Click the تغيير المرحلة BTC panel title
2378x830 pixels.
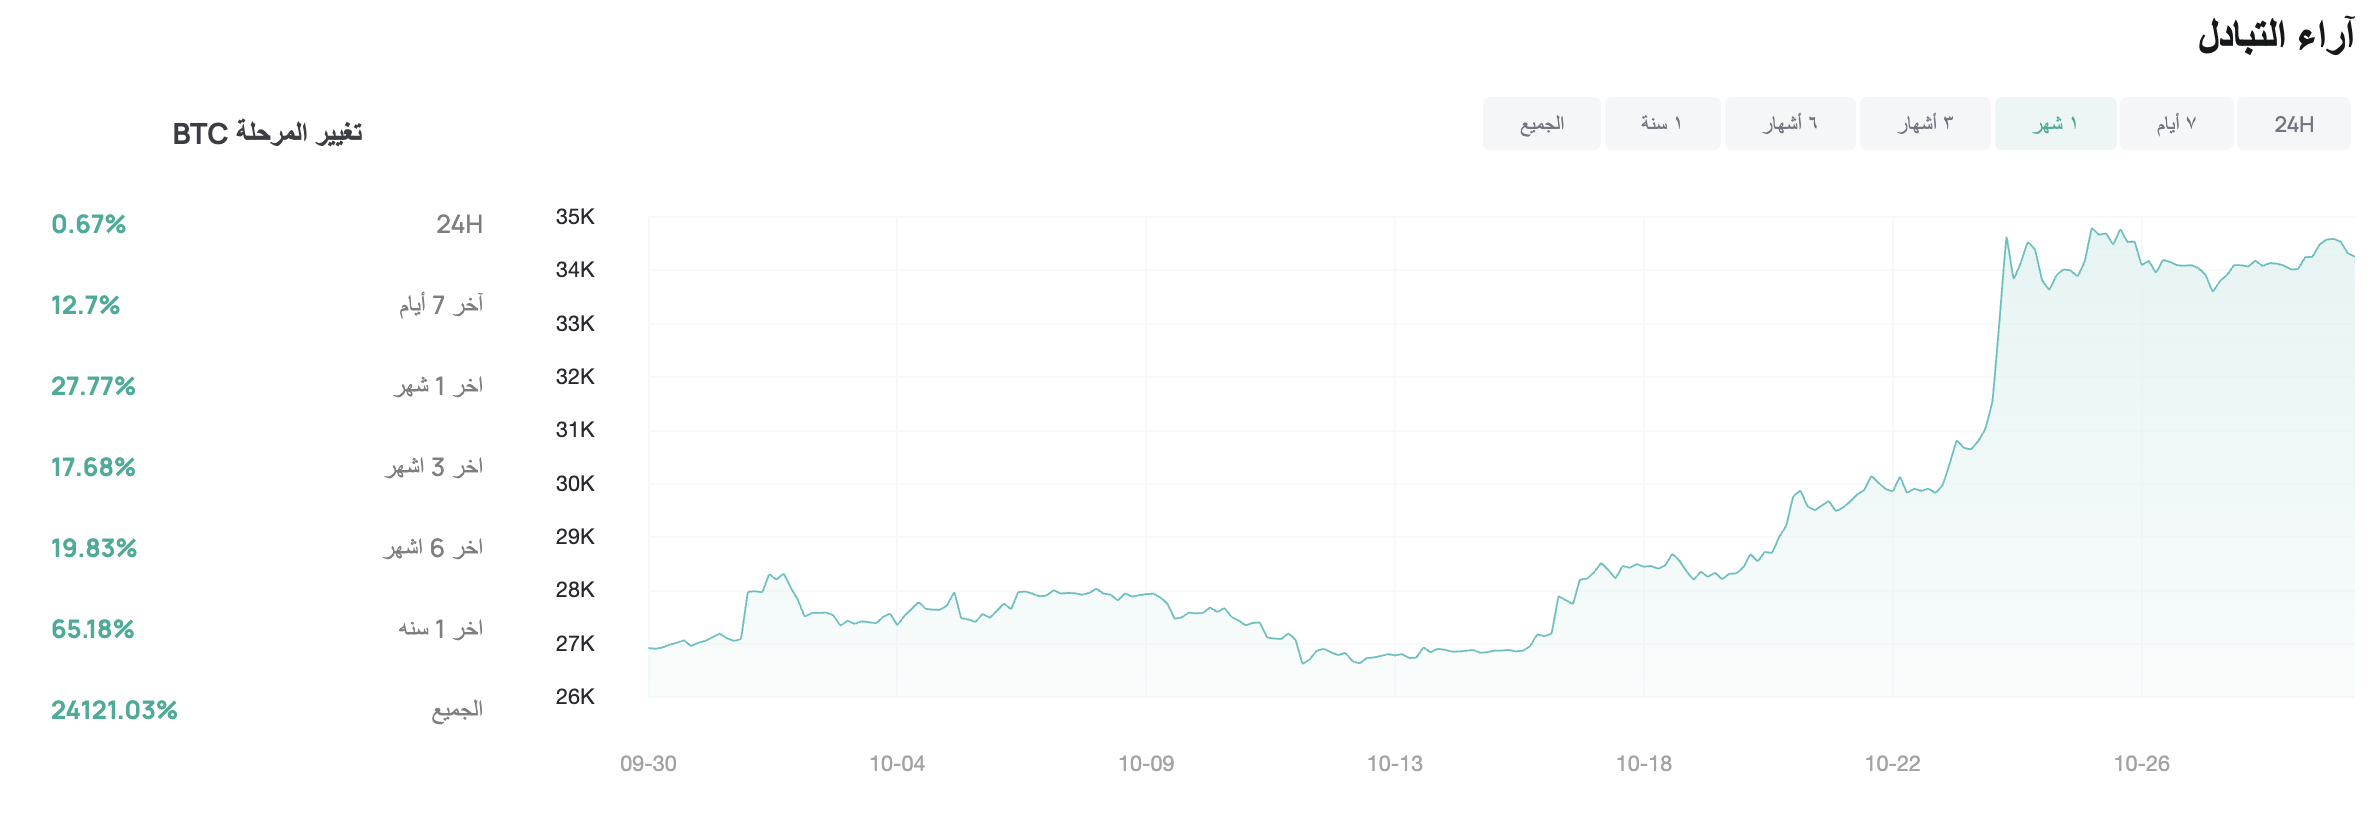pos(267,133)
